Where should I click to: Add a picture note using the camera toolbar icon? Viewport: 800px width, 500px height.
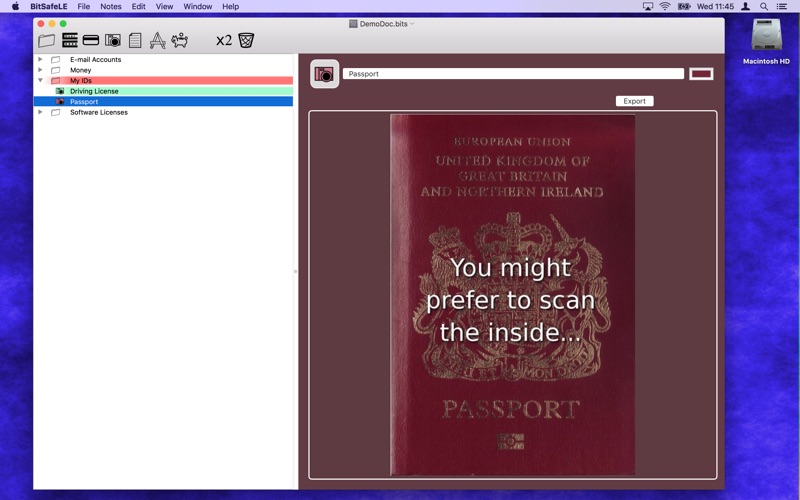(x=113, y=40)
